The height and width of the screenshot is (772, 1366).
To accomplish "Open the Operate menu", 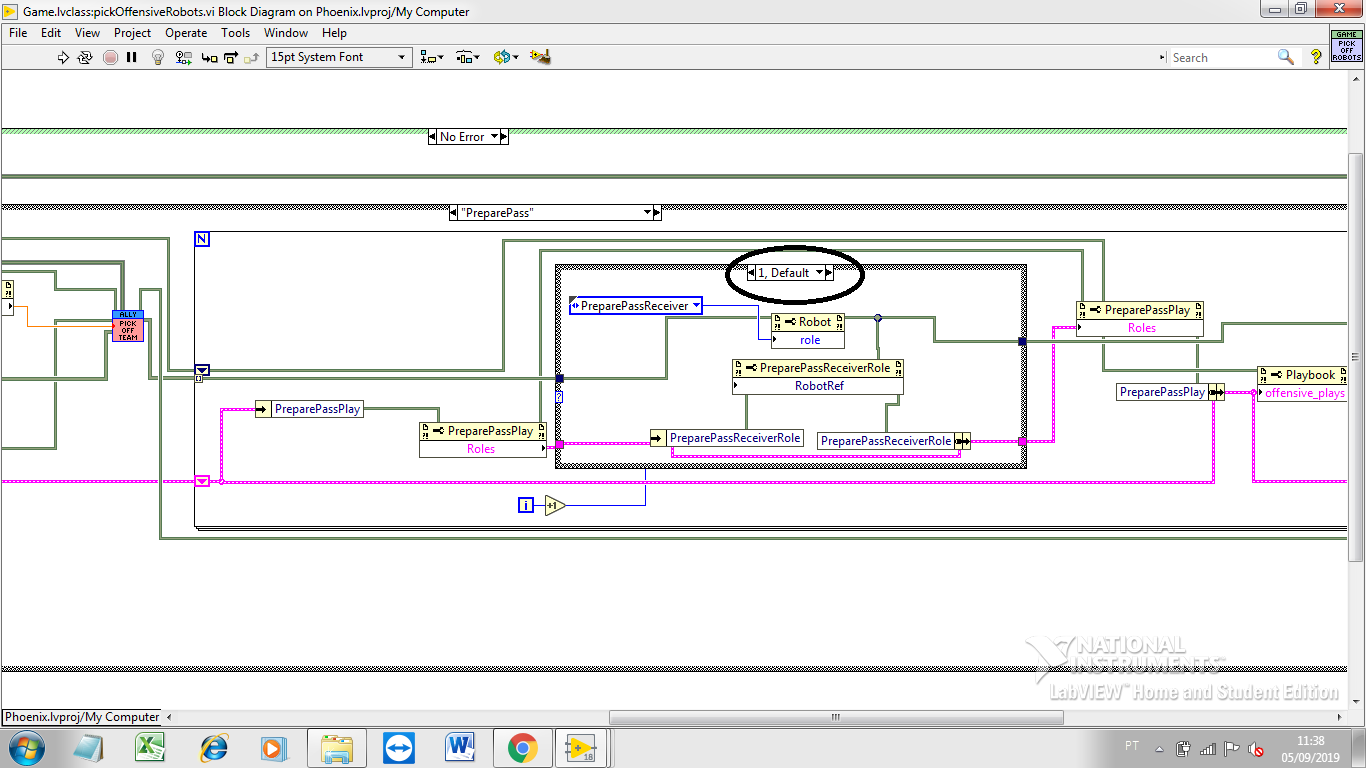I will tap(186, 33).
